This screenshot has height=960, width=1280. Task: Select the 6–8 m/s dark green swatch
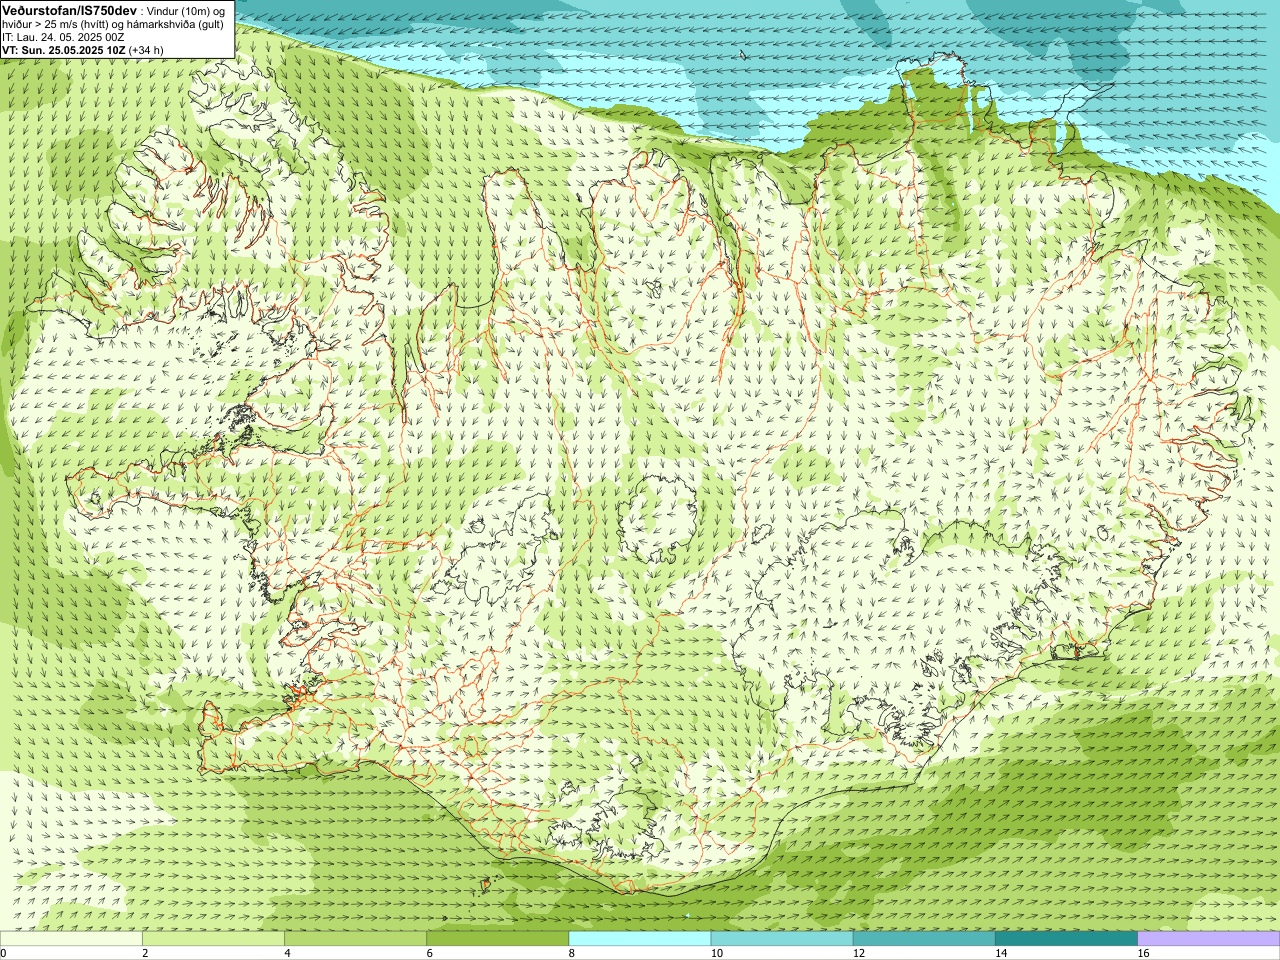tap(498, 939)
